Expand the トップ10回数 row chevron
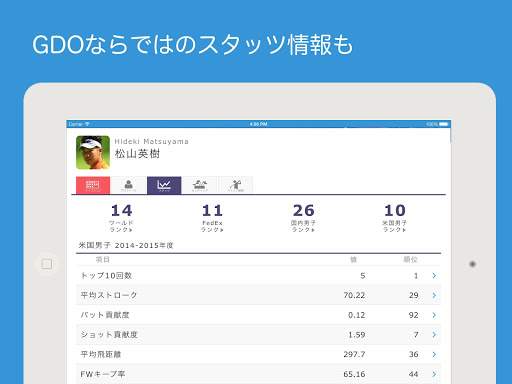This screenshot has width=512, height=384. click(434, 275)
